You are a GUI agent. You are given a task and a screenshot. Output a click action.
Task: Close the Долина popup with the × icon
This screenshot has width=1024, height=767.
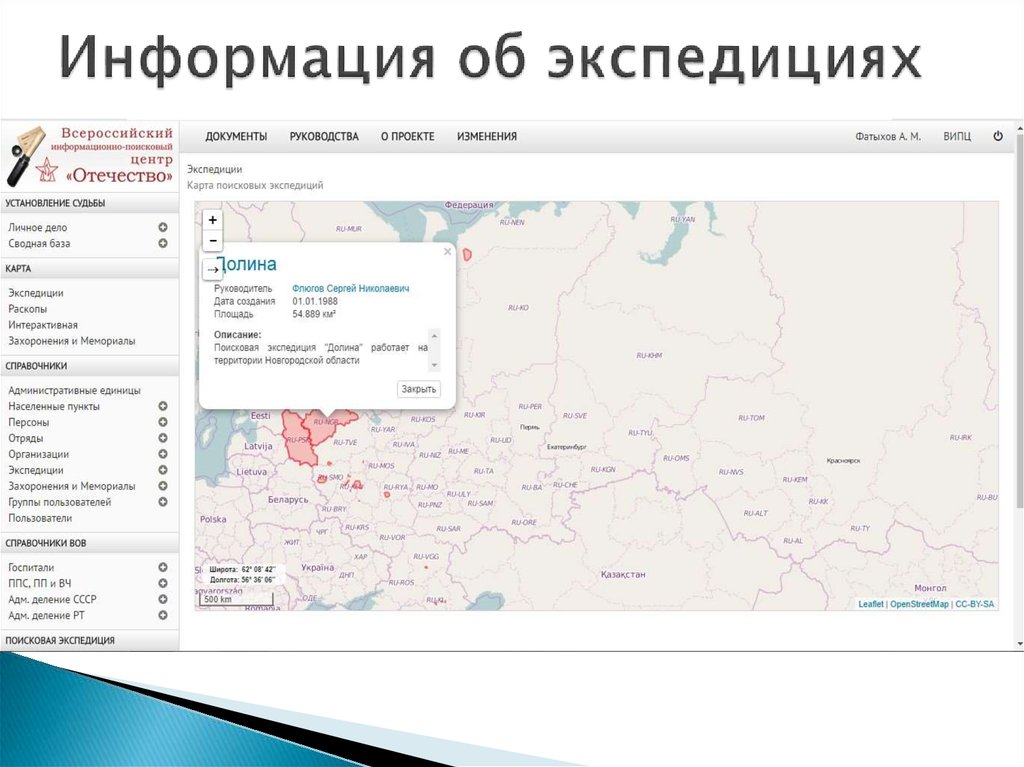click(x=448, y=251)
